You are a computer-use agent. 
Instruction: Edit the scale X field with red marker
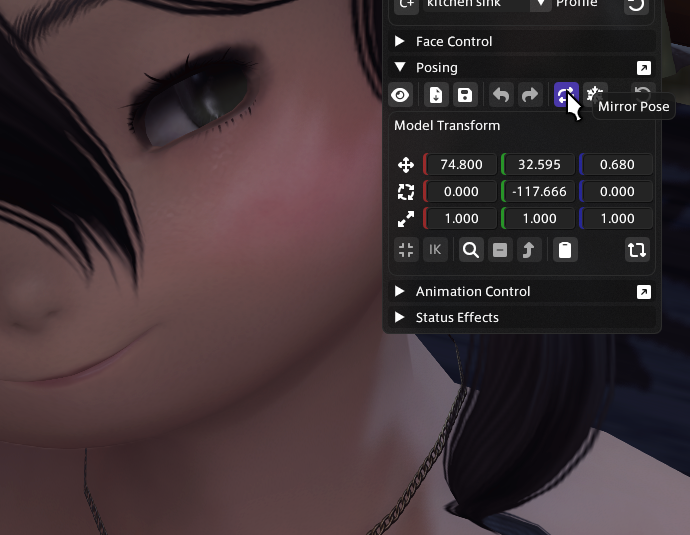coord(460,218)
